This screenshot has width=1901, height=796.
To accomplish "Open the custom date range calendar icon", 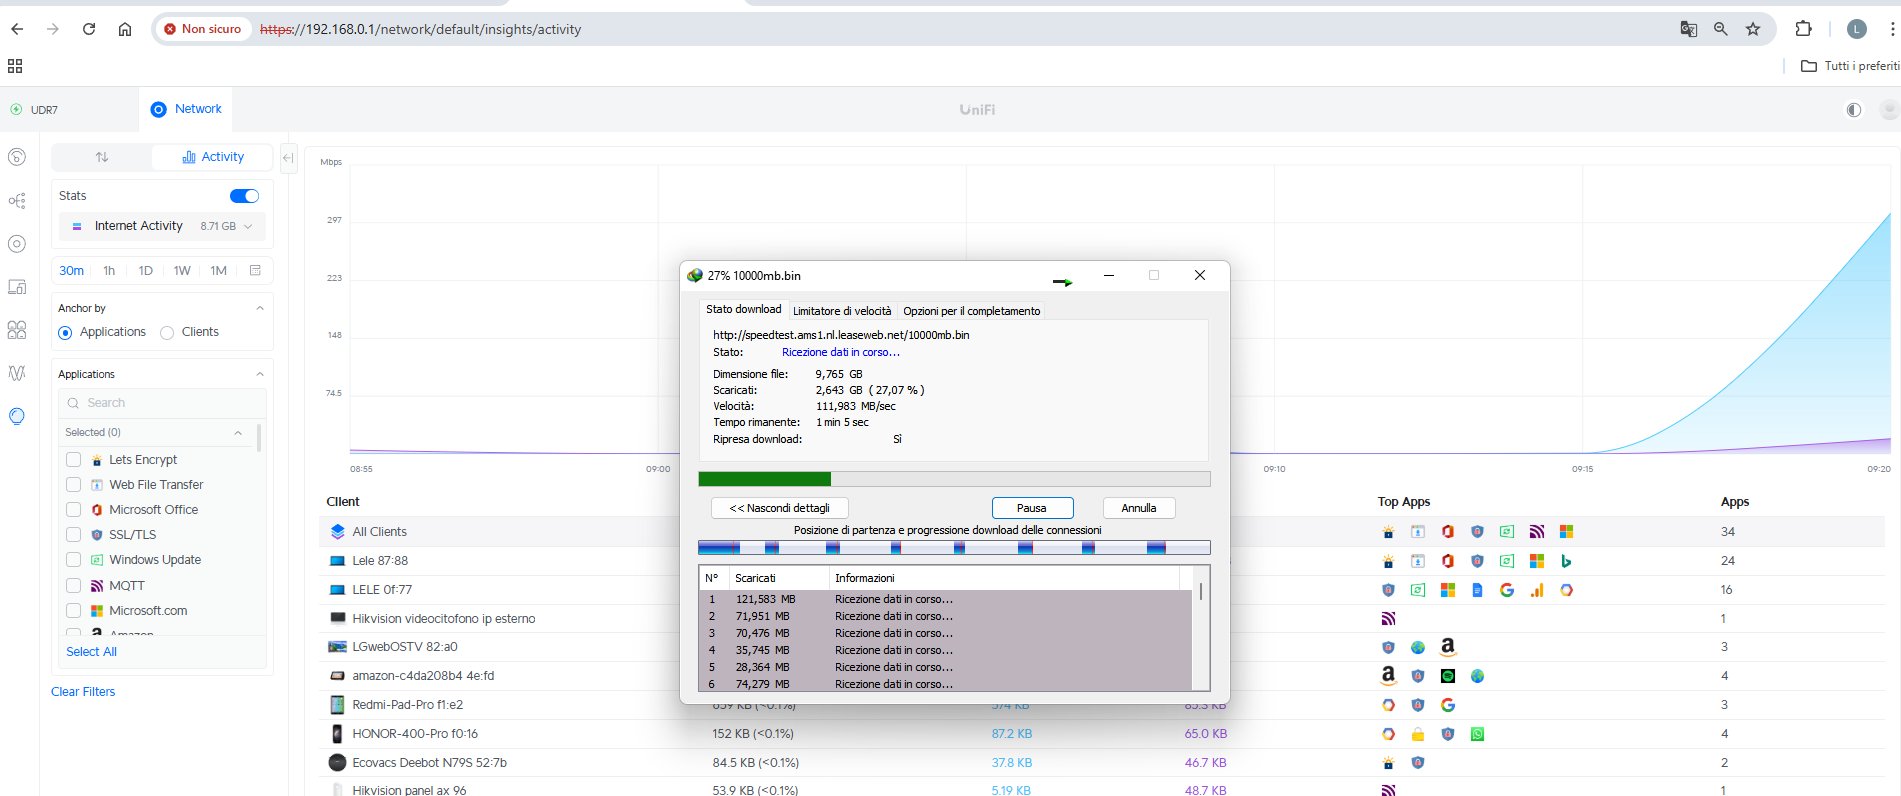I will point(255,271).
